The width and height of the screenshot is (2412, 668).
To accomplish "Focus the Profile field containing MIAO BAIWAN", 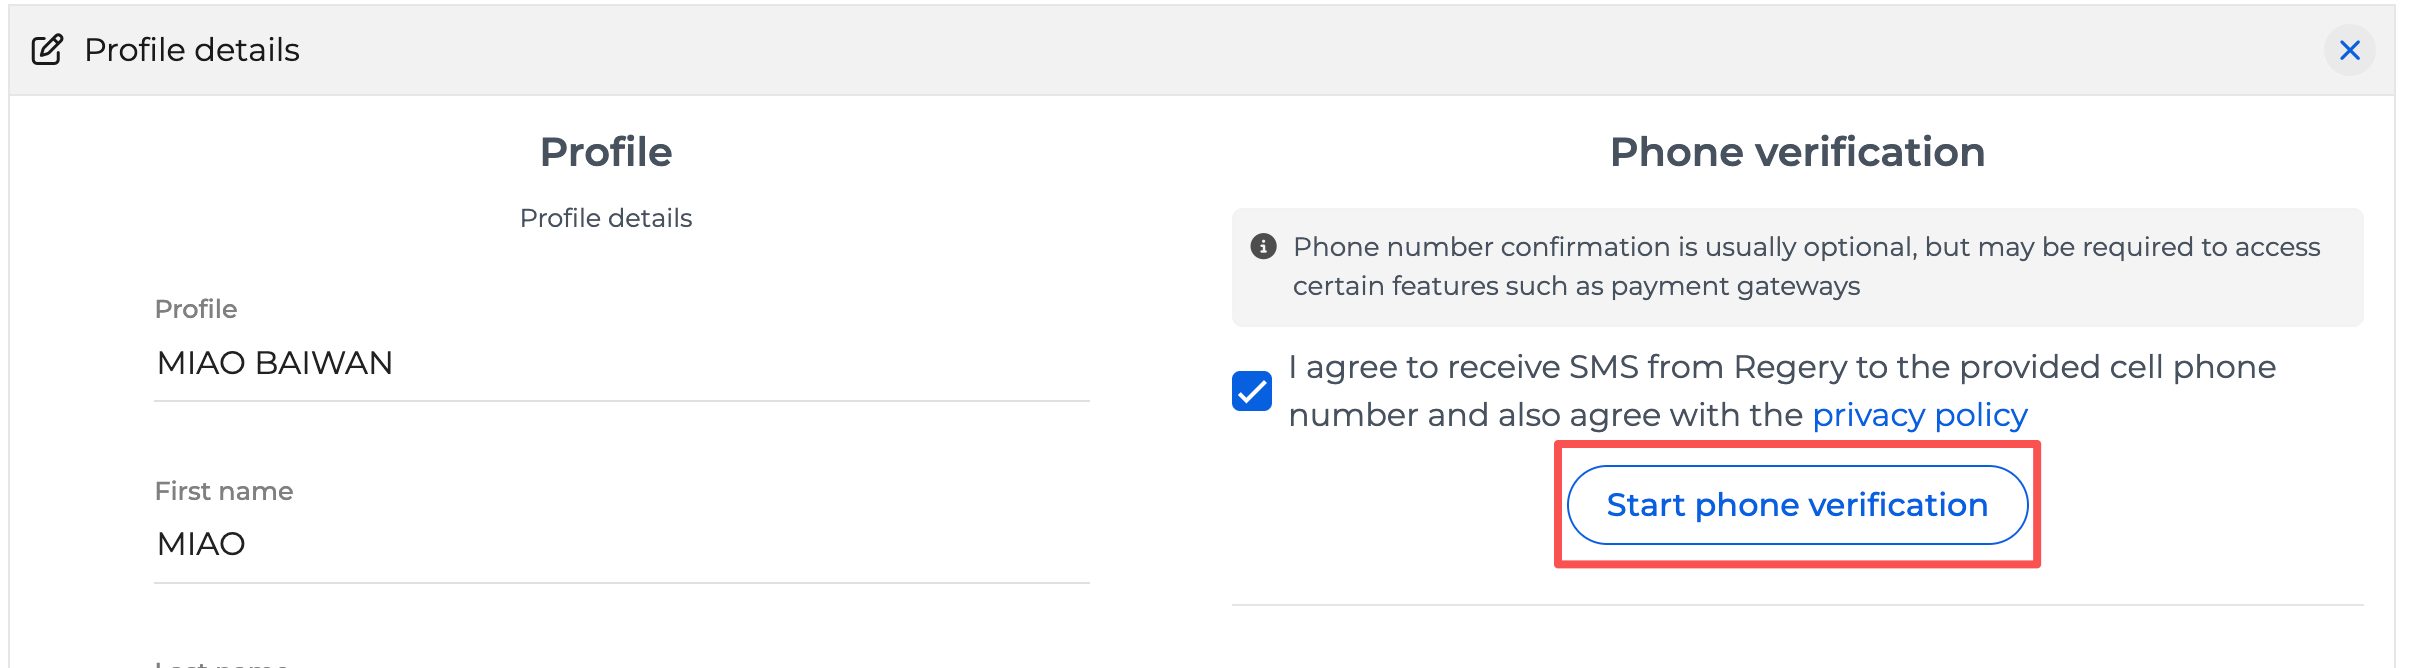I will point(620,363).
